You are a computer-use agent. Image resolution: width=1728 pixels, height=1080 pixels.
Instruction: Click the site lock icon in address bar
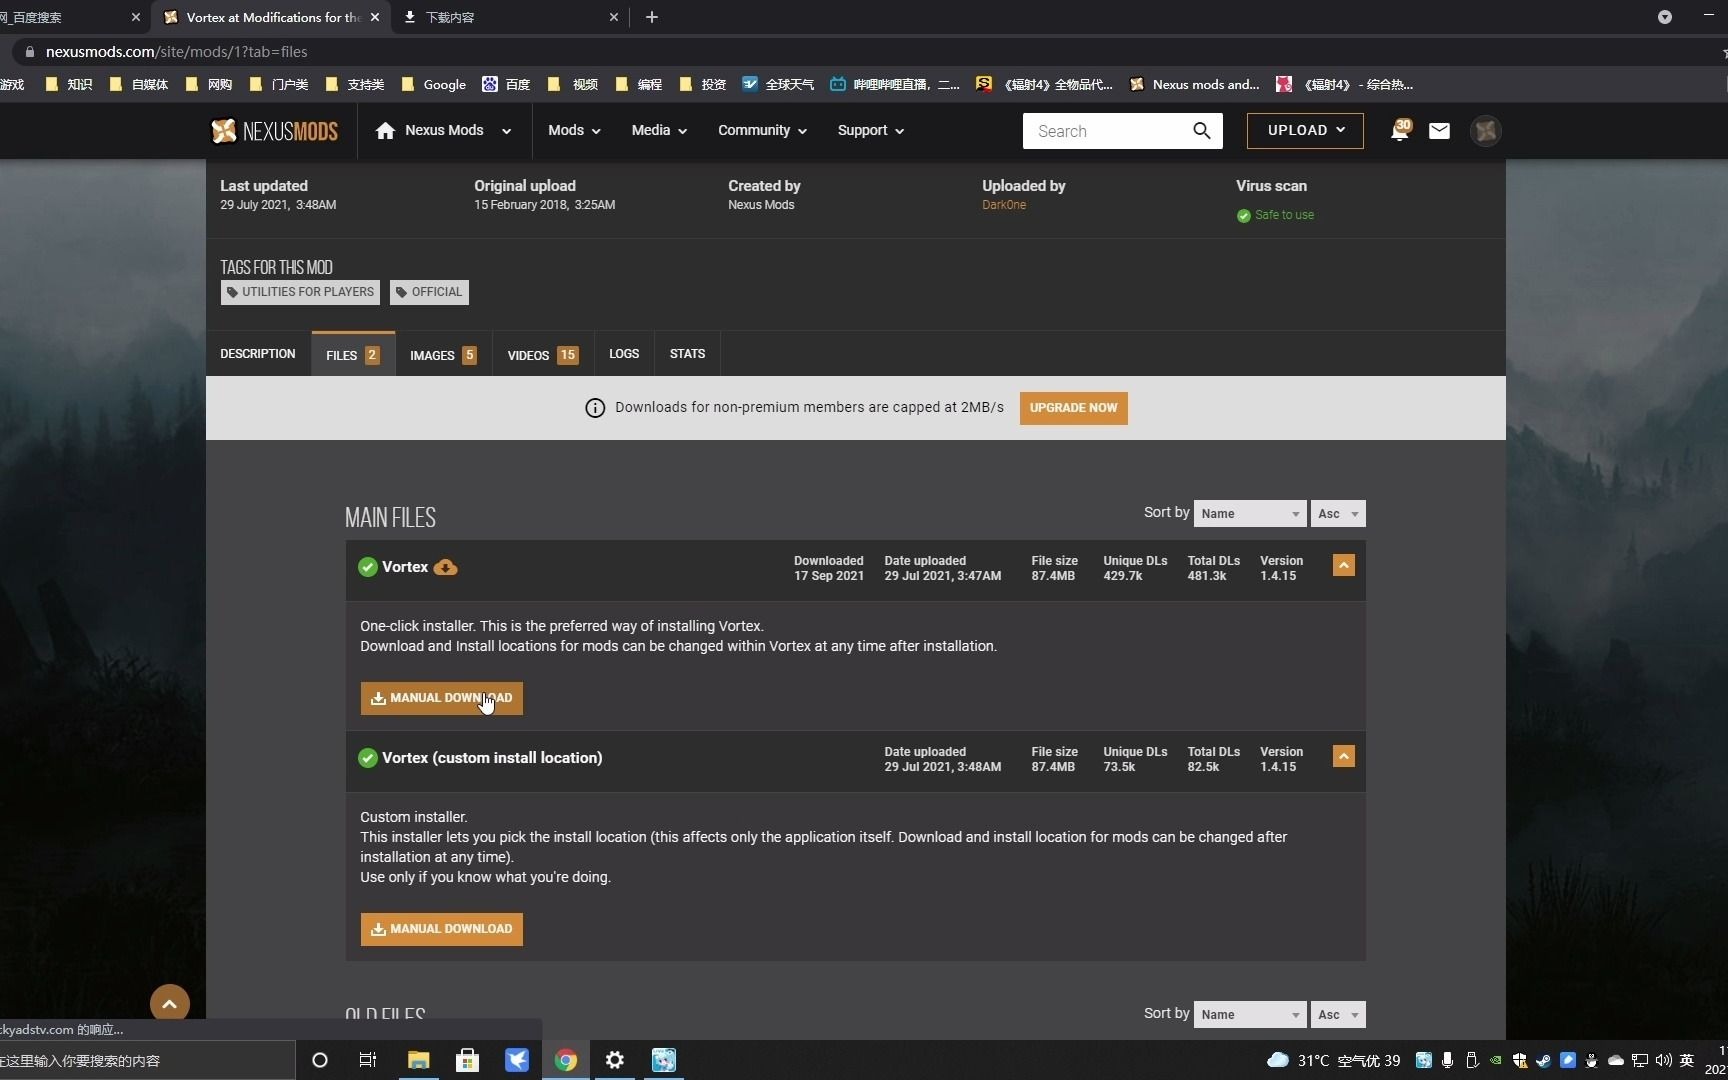tap(29, 52)
